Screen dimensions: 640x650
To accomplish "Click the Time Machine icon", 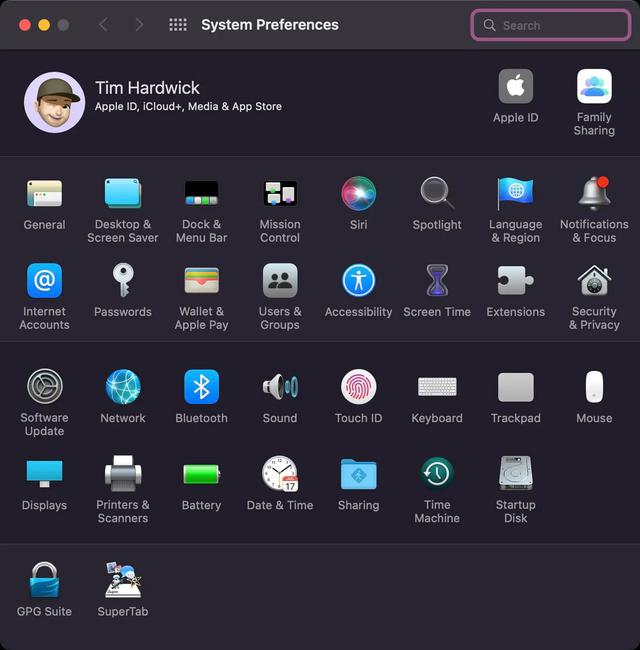I will click(437, 473).
